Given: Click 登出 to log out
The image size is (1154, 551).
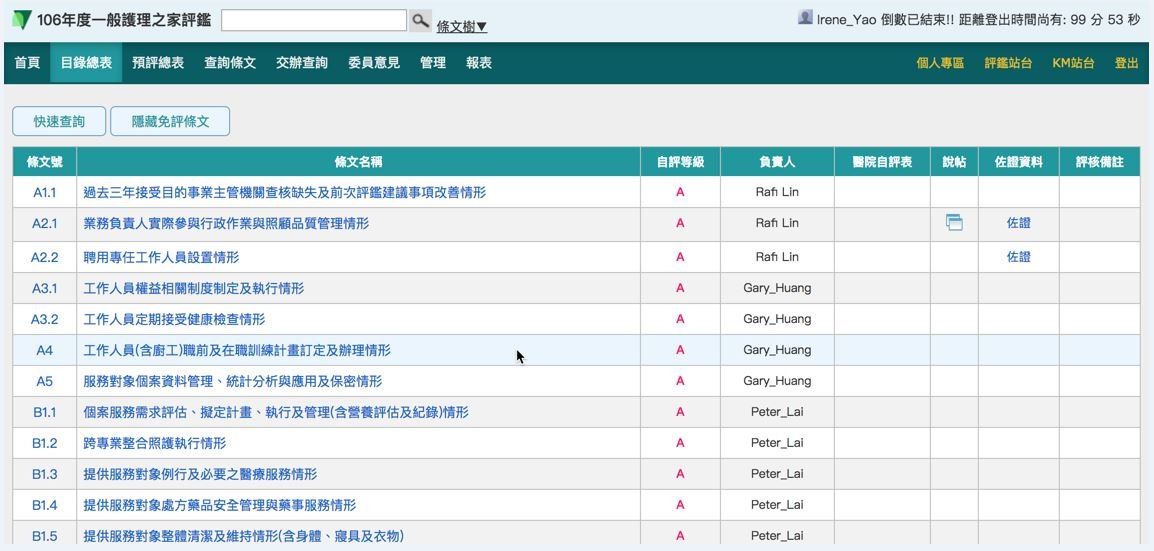Looking at the screenshot, I should click(x=1126, y=63).
